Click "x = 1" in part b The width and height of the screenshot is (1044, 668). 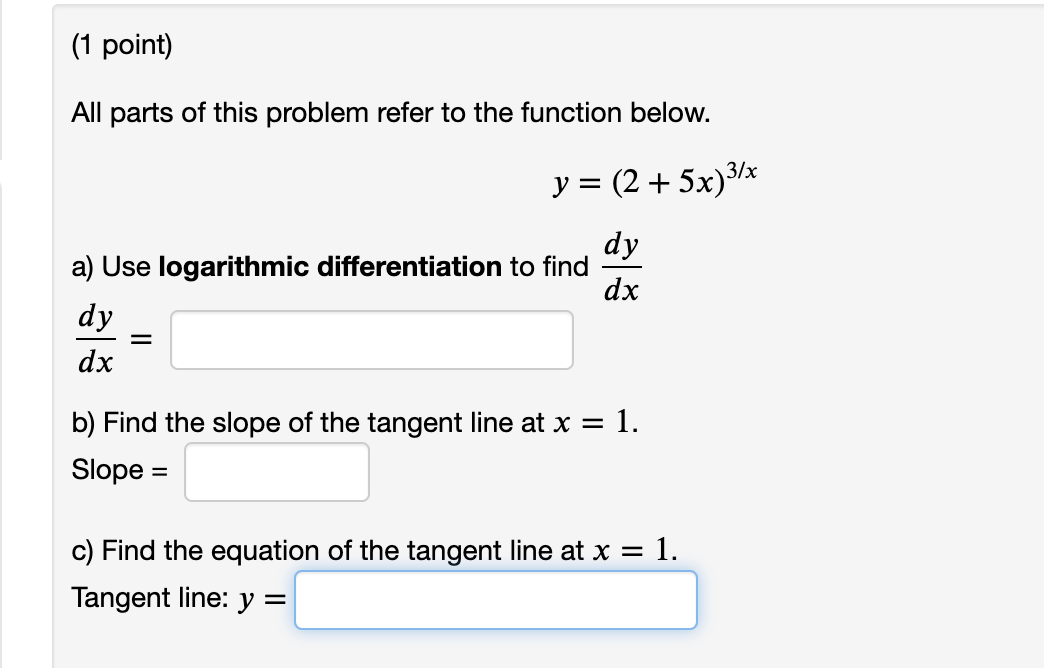coord(595,422)
